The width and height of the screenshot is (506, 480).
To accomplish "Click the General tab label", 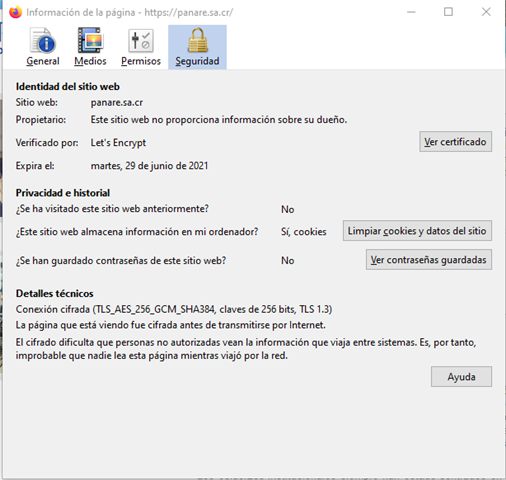I will 43,61.
